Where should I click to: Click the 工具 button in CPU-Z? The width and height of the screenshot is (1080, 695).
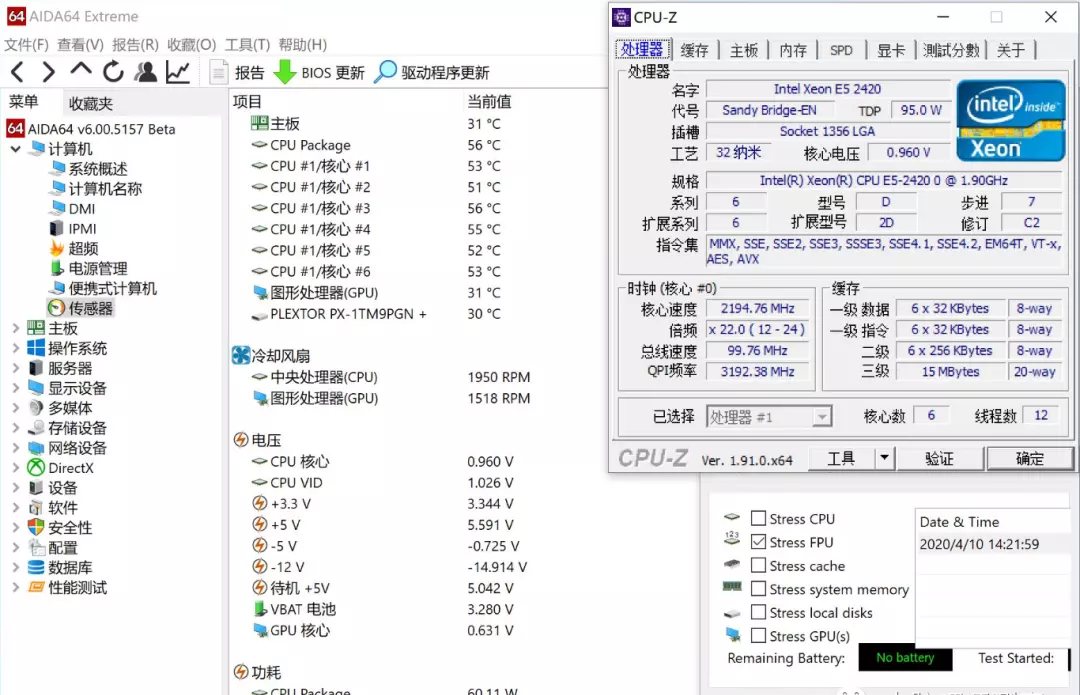click(841, 459)
